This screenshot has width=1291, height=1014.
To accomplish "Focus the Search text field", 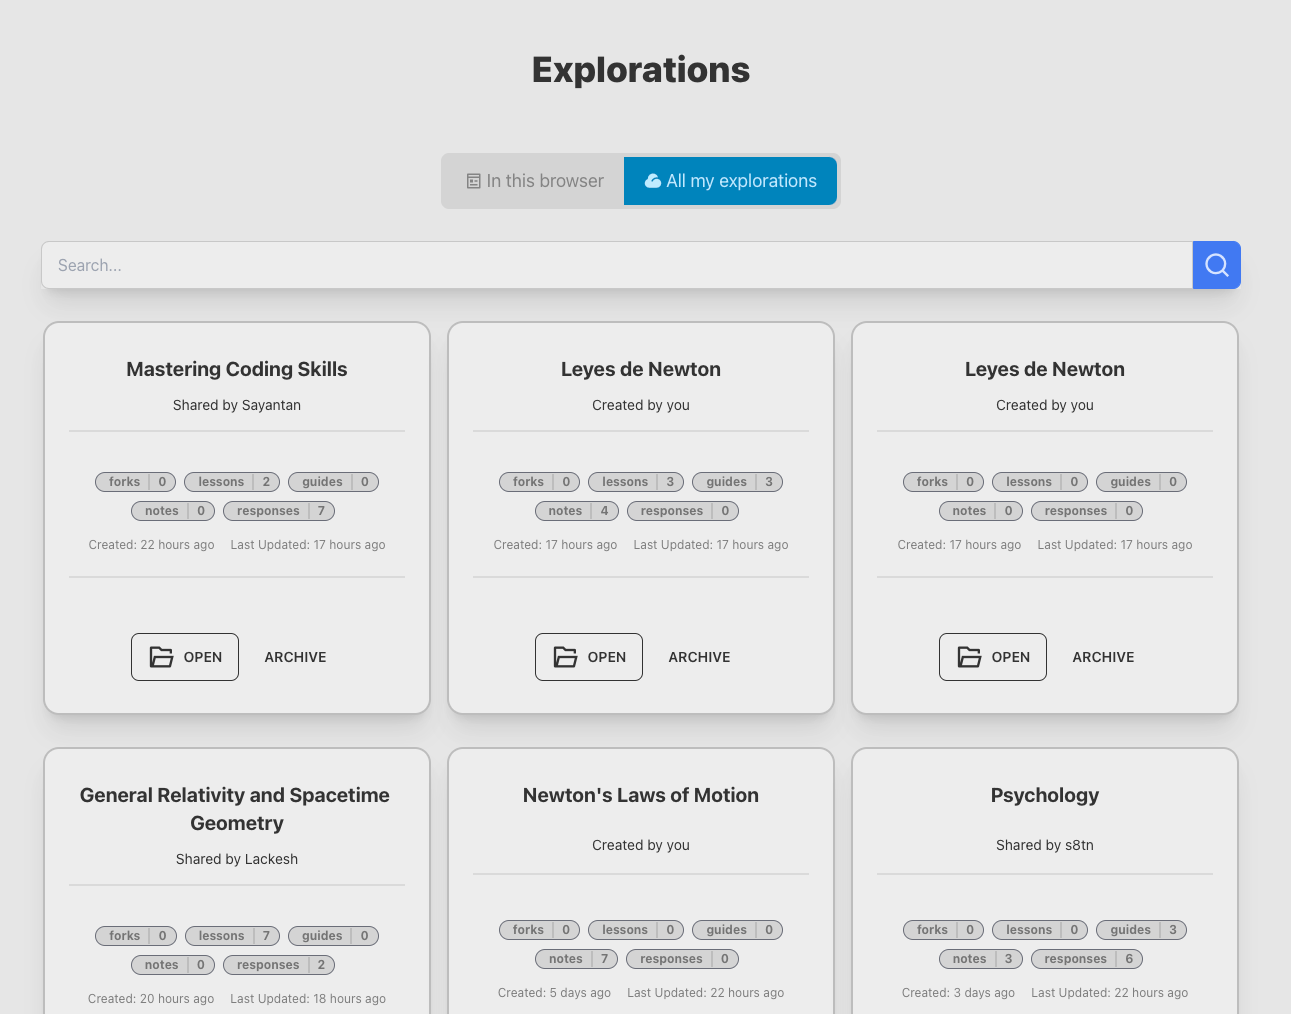I will 616,265.
